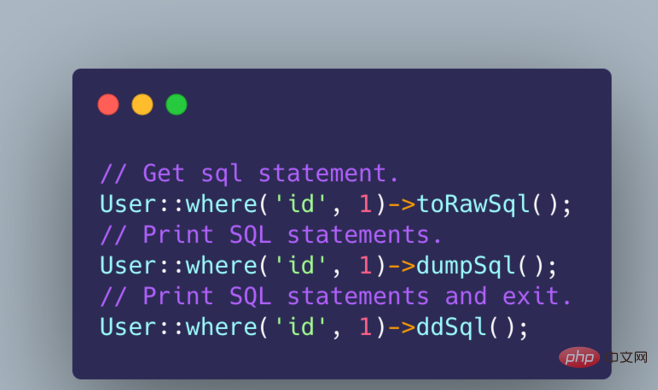Click the orange arrow before dumpSql

click(x=402, y=266)
